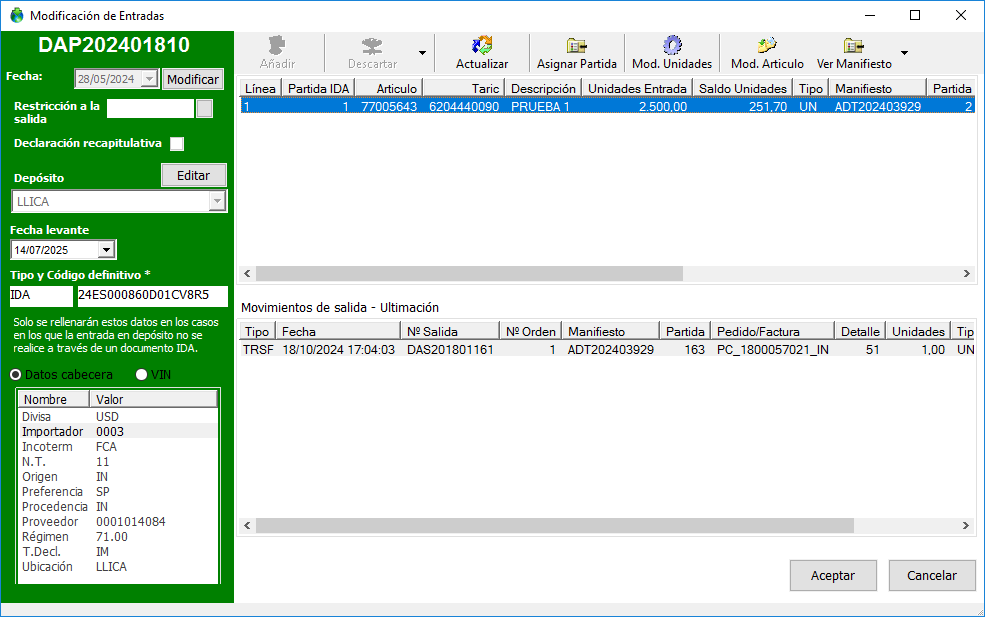
Task: Click the Restricción a la salida field
Action: click(150, 109)
